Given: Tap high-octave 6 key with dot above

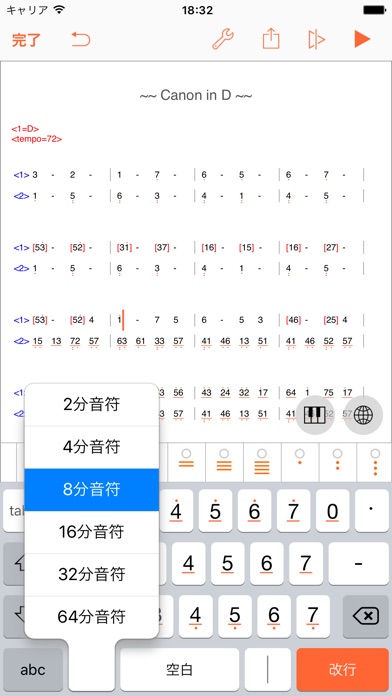Looking at the screenshot, I should [x=254, y=511].
